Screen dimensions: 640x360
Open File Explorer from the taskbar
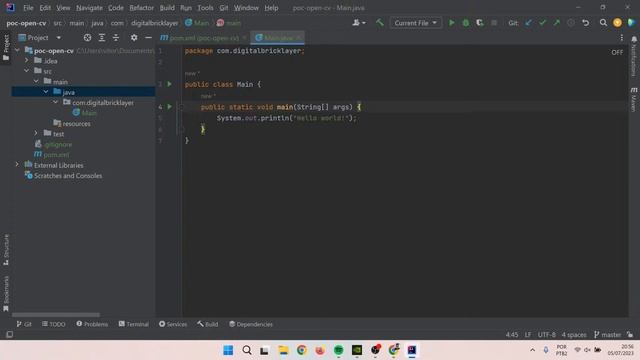283,350
